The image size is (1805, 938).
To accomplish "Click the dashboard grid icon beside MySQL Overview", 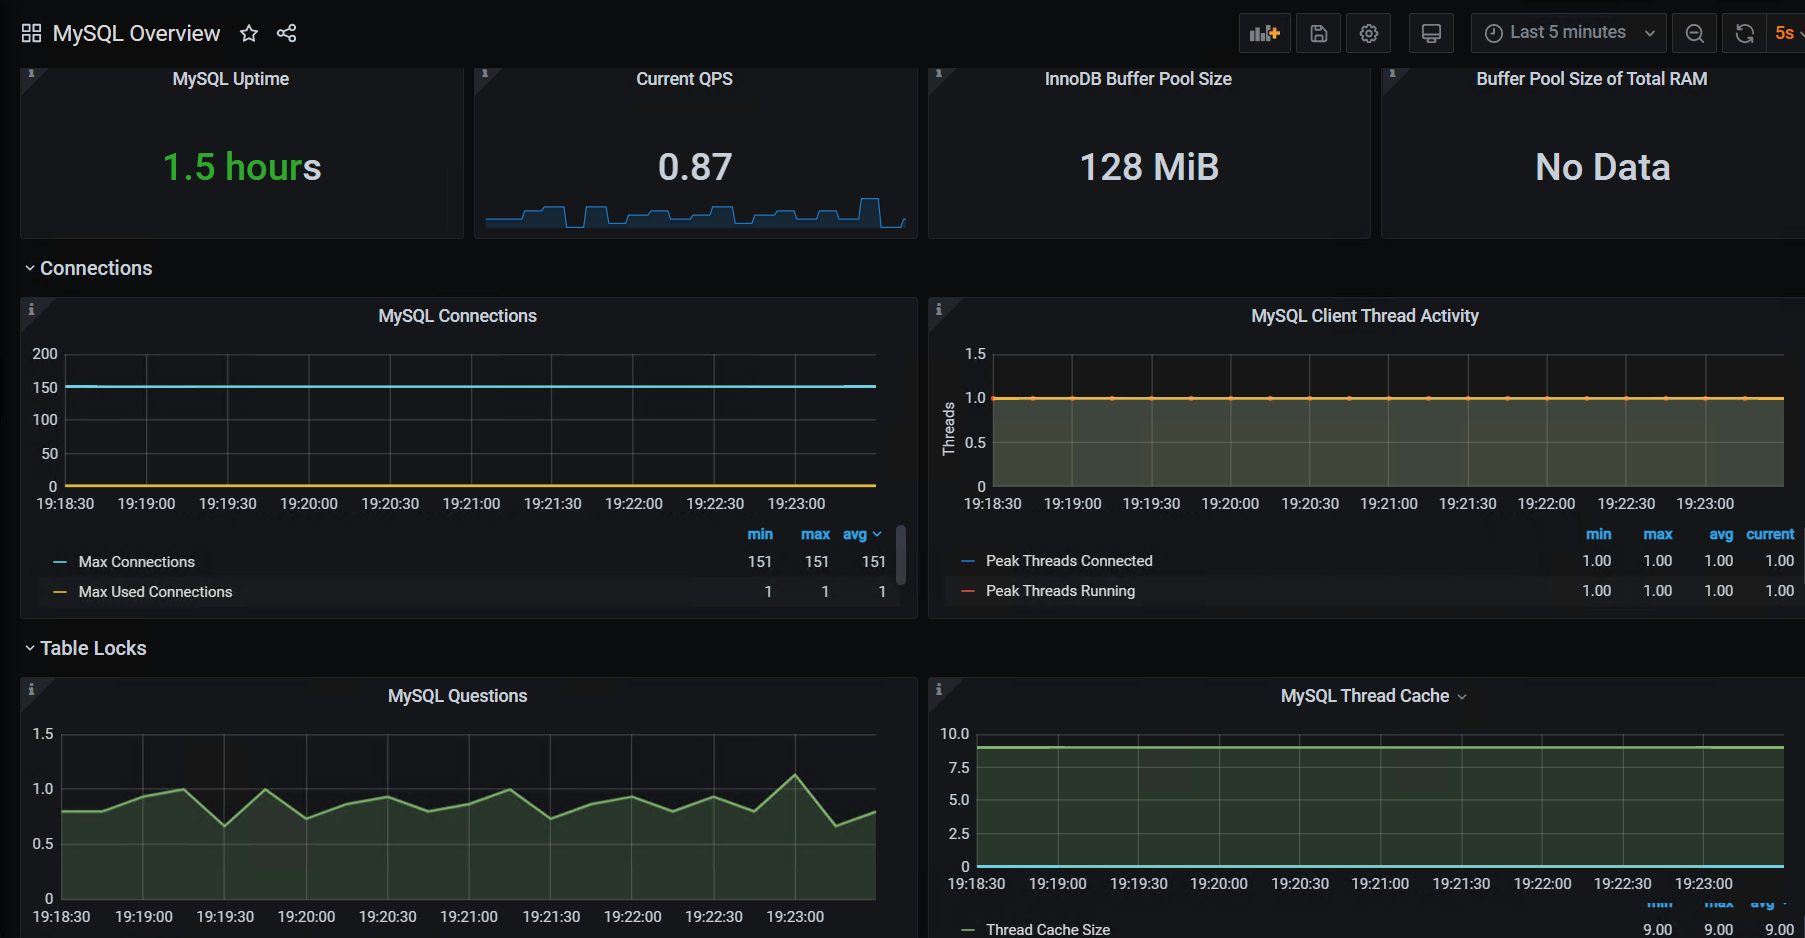I will tap(31, 33).
